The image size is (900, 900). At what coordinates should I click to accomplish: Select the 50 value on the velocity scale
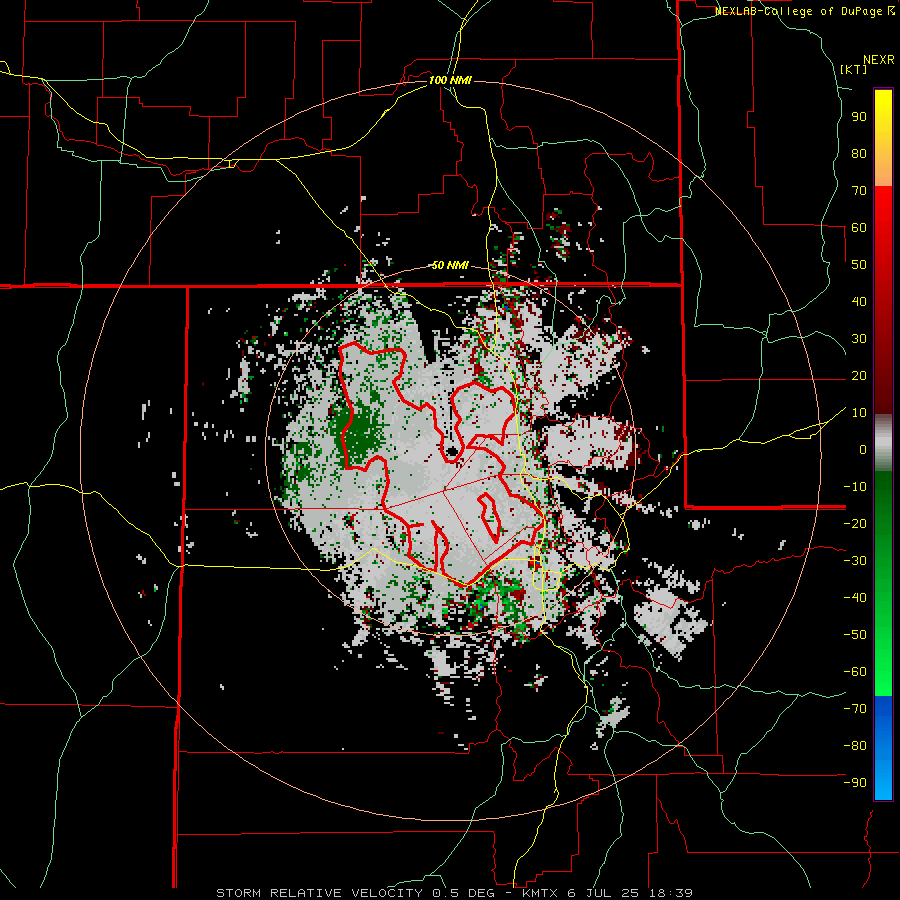click(x=859, y=265)
